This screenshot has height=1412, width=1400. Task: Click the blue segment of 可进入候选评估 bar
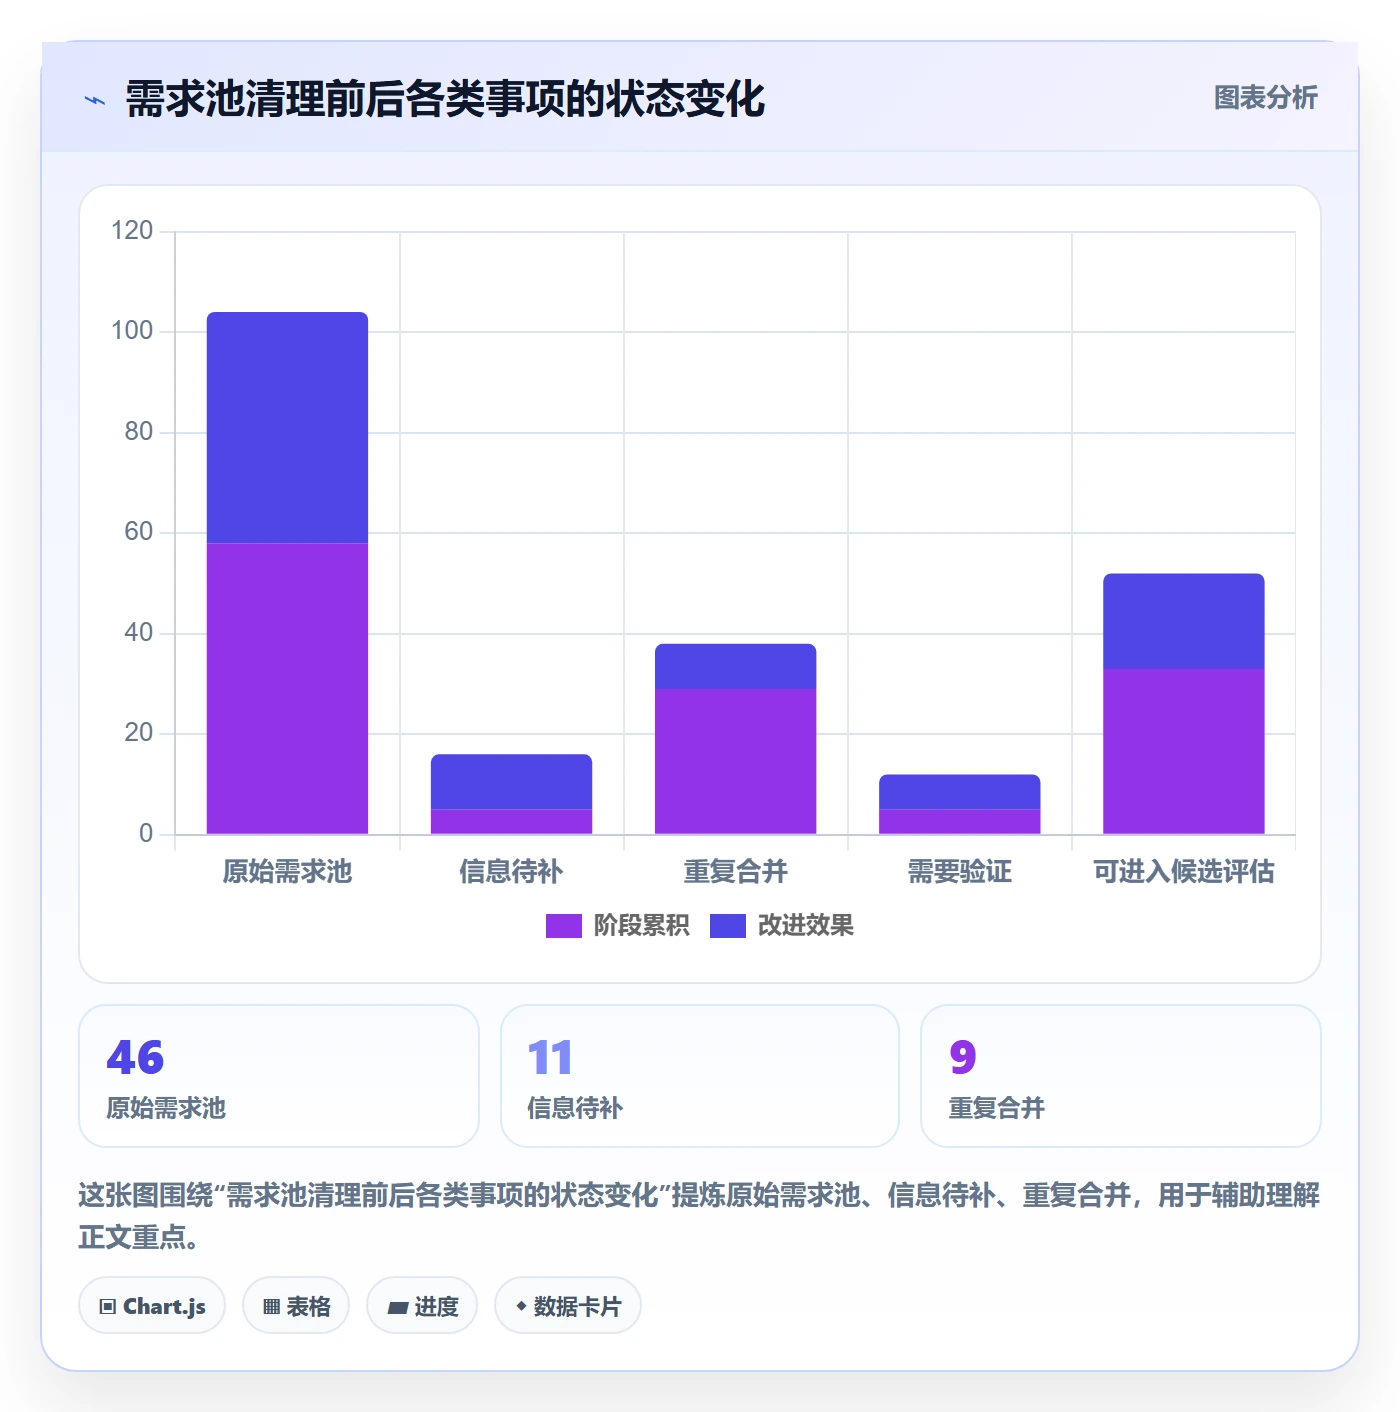[1183, 621]
